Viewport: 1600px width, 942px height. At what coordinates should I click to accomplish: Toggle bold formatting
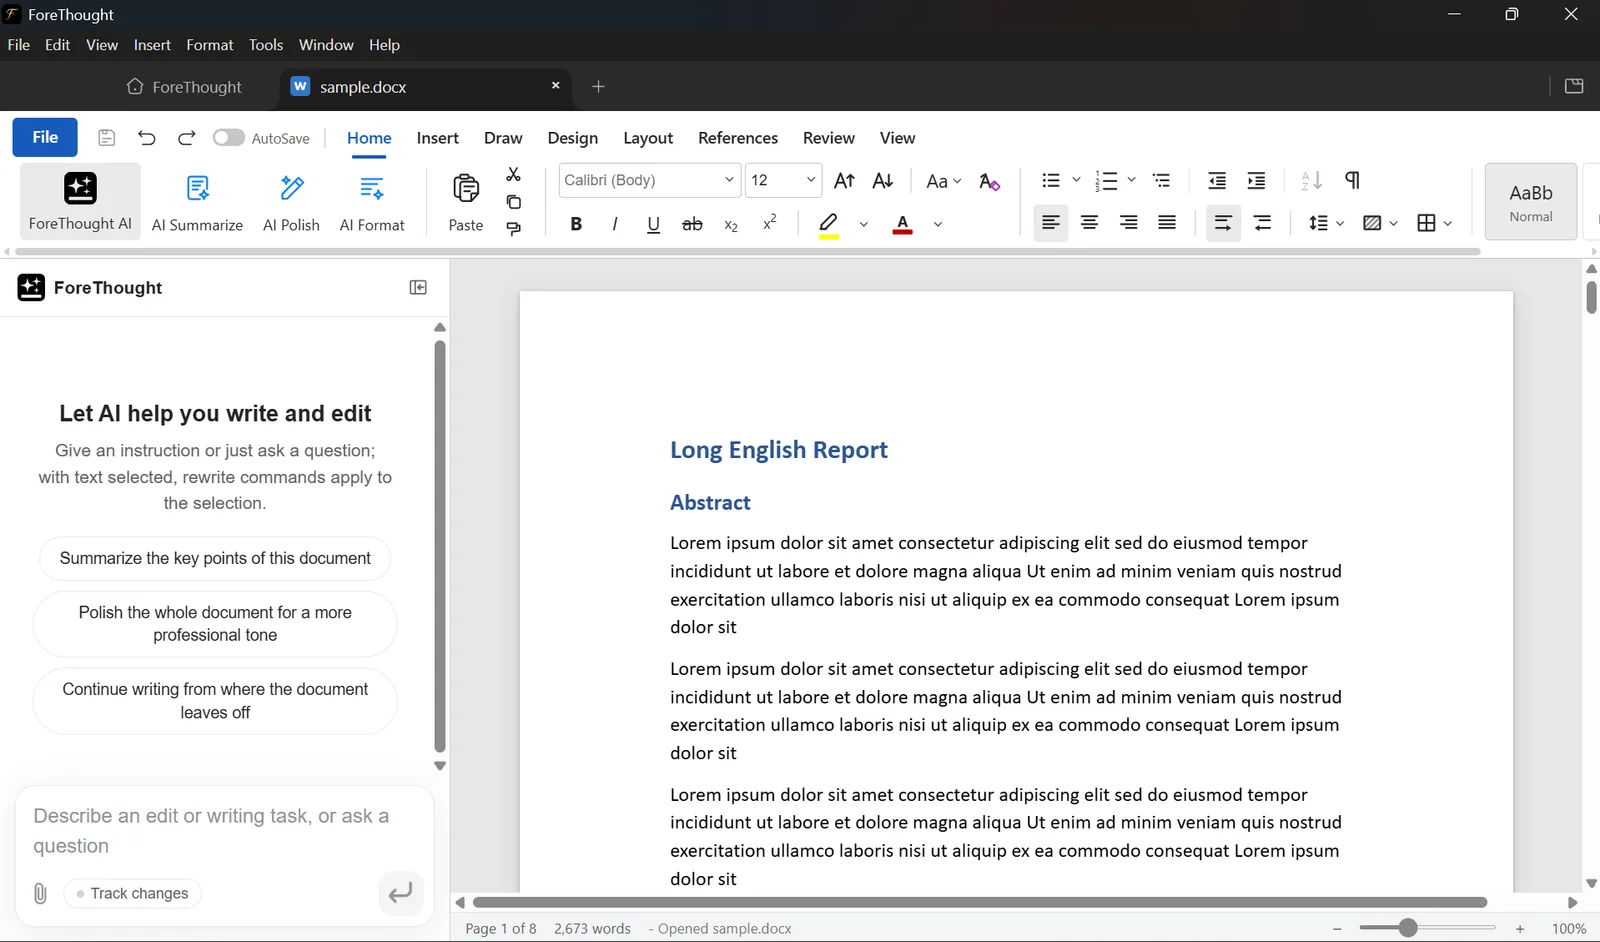click(576, 224)
